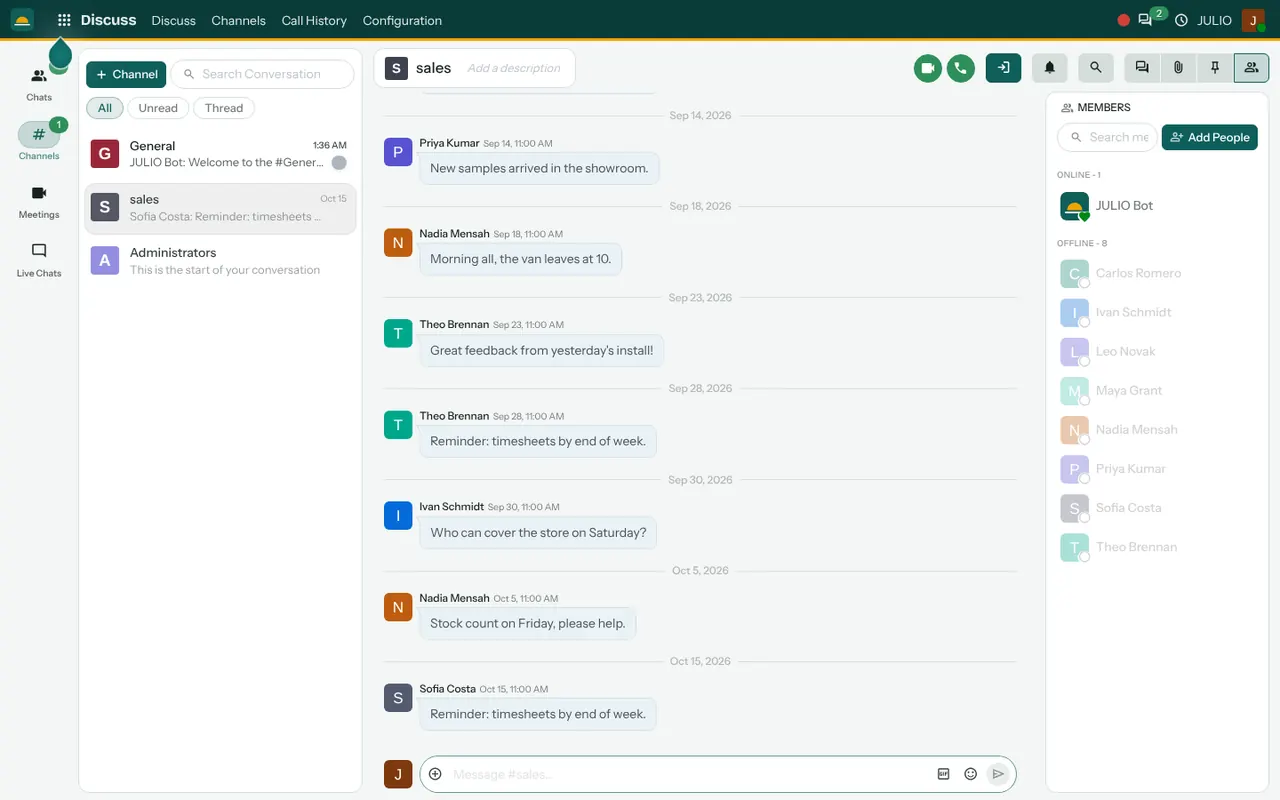The image size is (1280, 800).
Task: Create a new Channel
Action: pos(126,74)
